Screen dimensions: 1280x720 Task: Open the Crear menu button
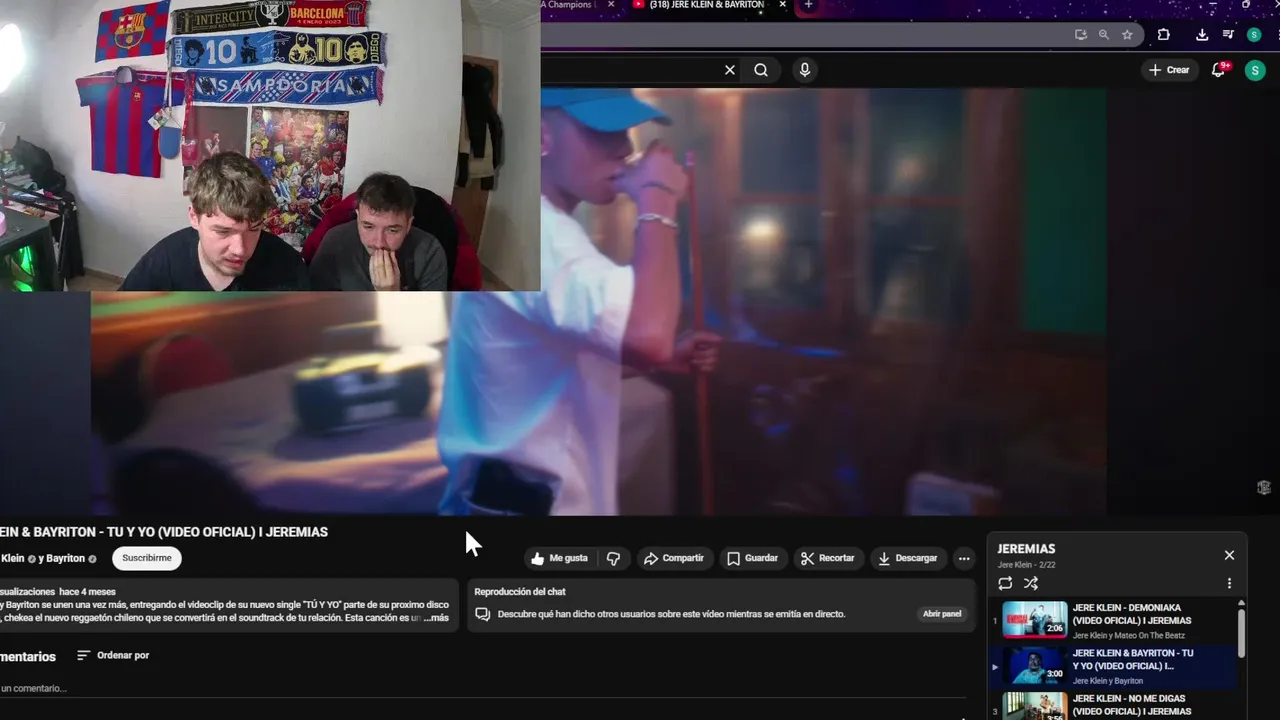coord(1169,70)
